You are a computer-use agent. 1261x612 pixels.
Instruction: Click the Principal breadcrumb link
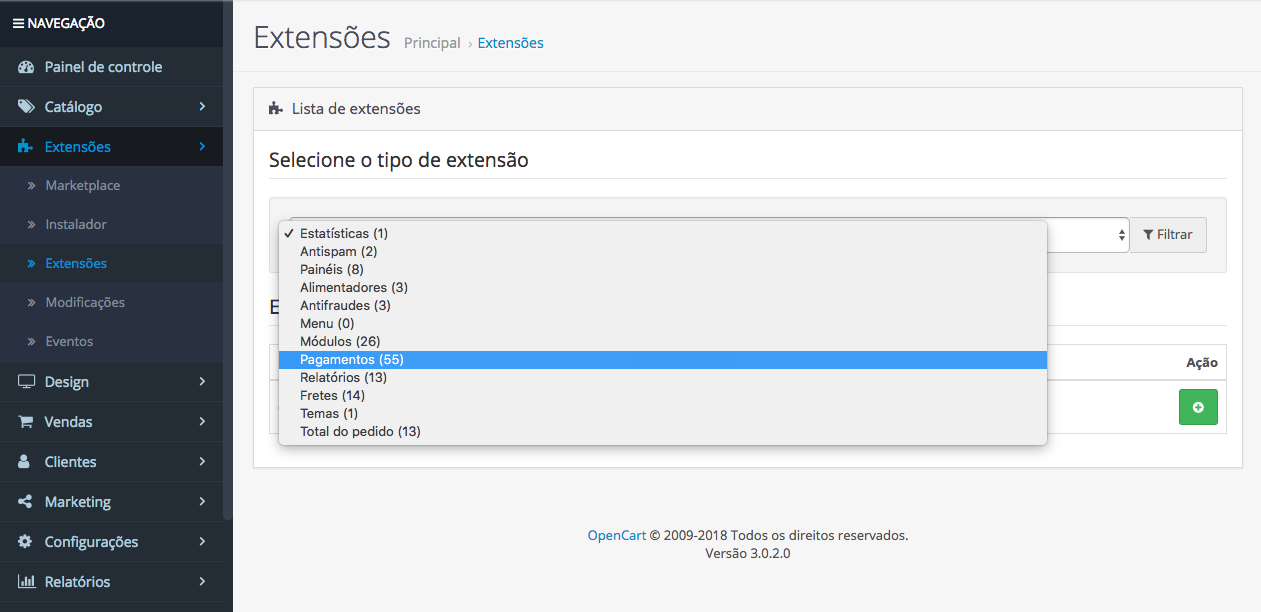click(432, 43)
